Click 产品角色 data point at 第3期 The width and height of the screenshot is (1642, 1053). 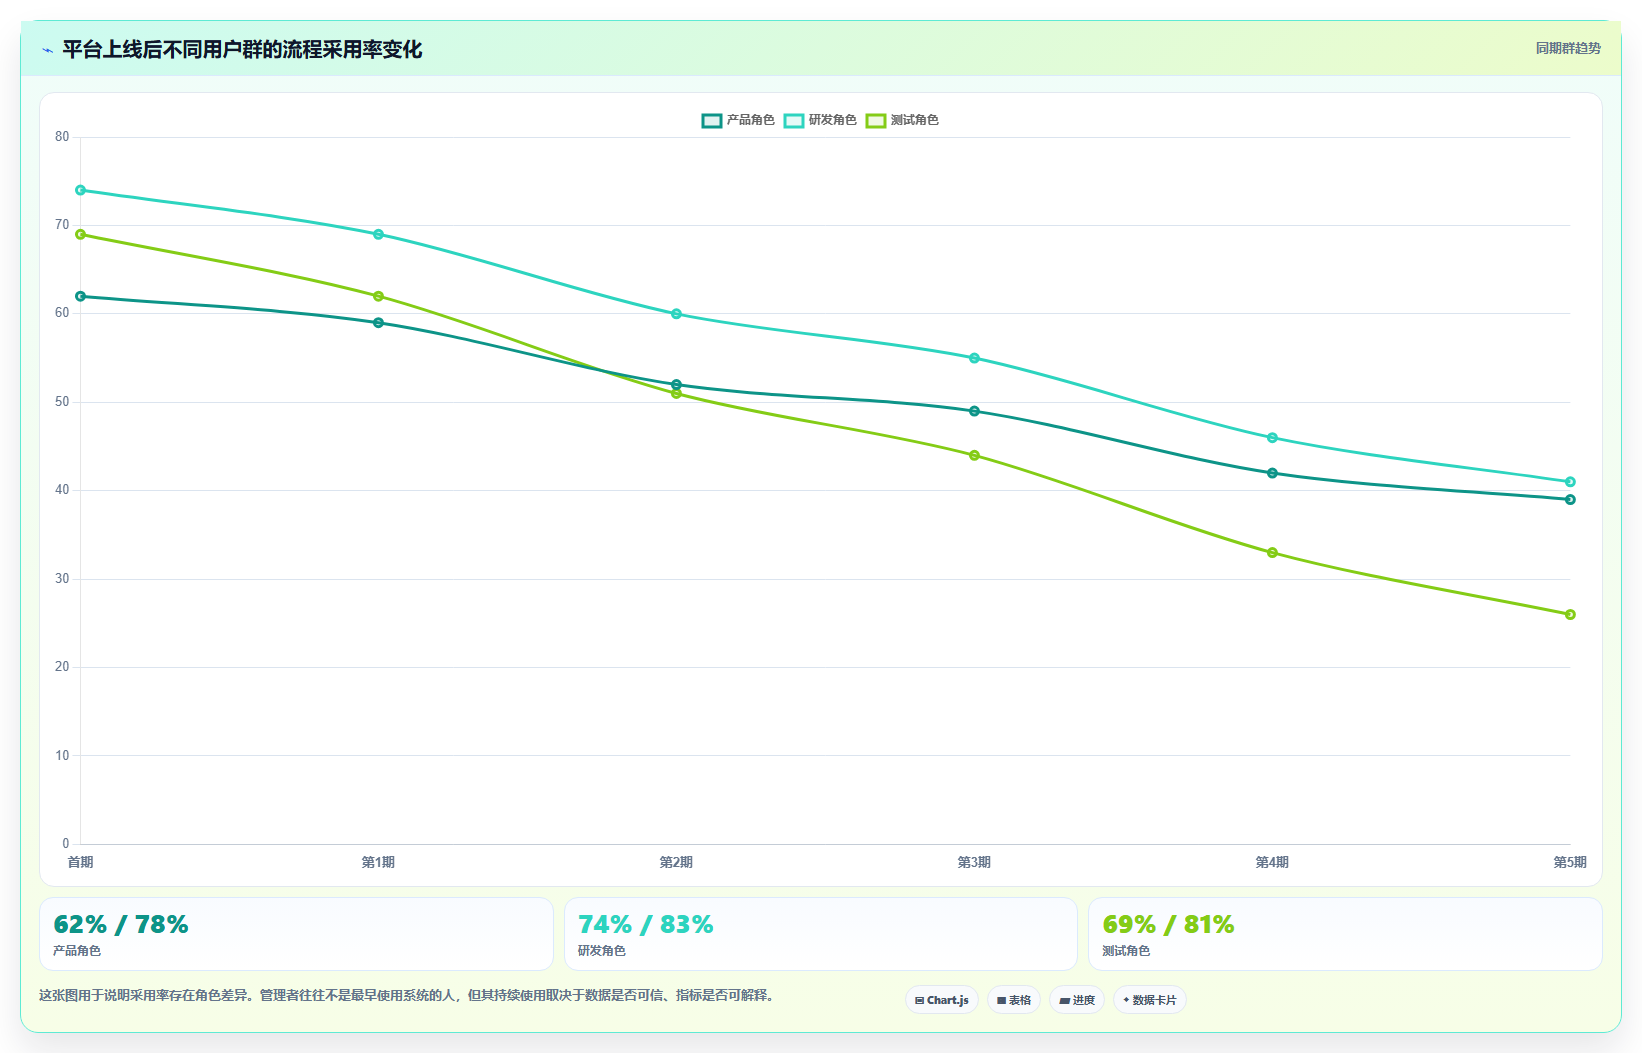(x=975, y=411)
